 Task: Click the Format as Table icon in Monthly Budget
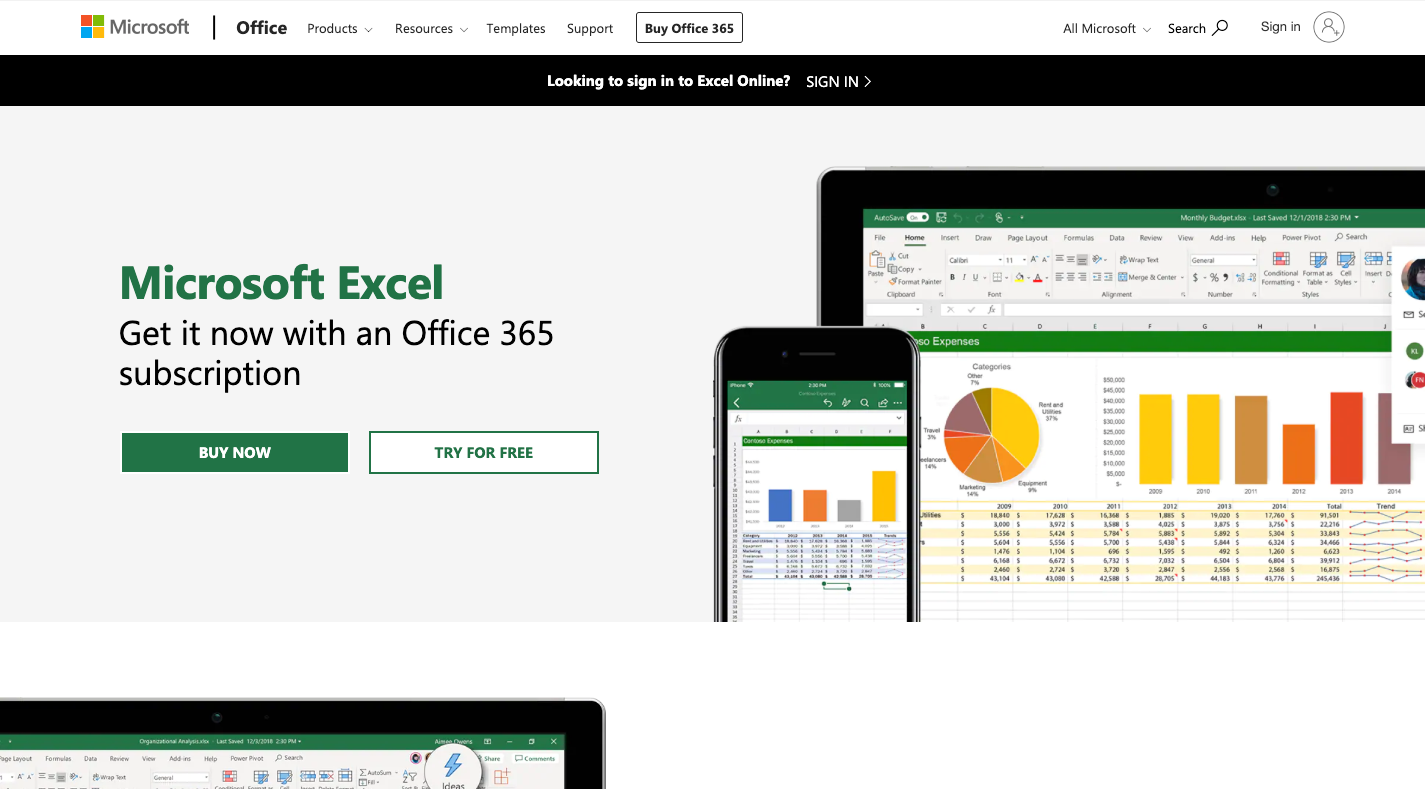[1318, 261]
